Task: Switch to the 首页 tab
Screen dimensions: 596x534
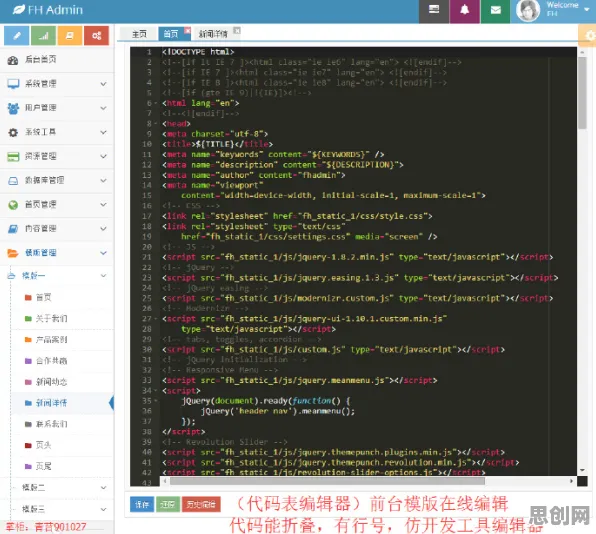Action: (x=171, y=34)
